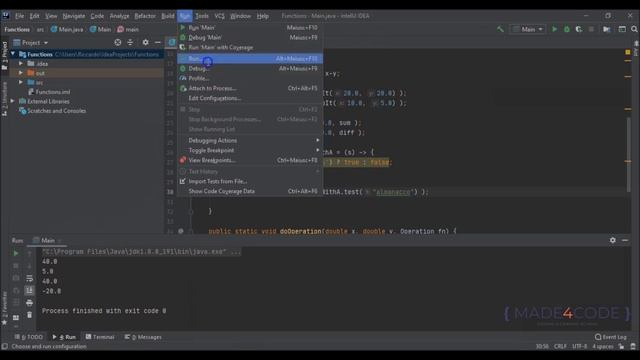Open the VCS menu
This screenshot has height=360, width=640.
(x=220, y=16)
